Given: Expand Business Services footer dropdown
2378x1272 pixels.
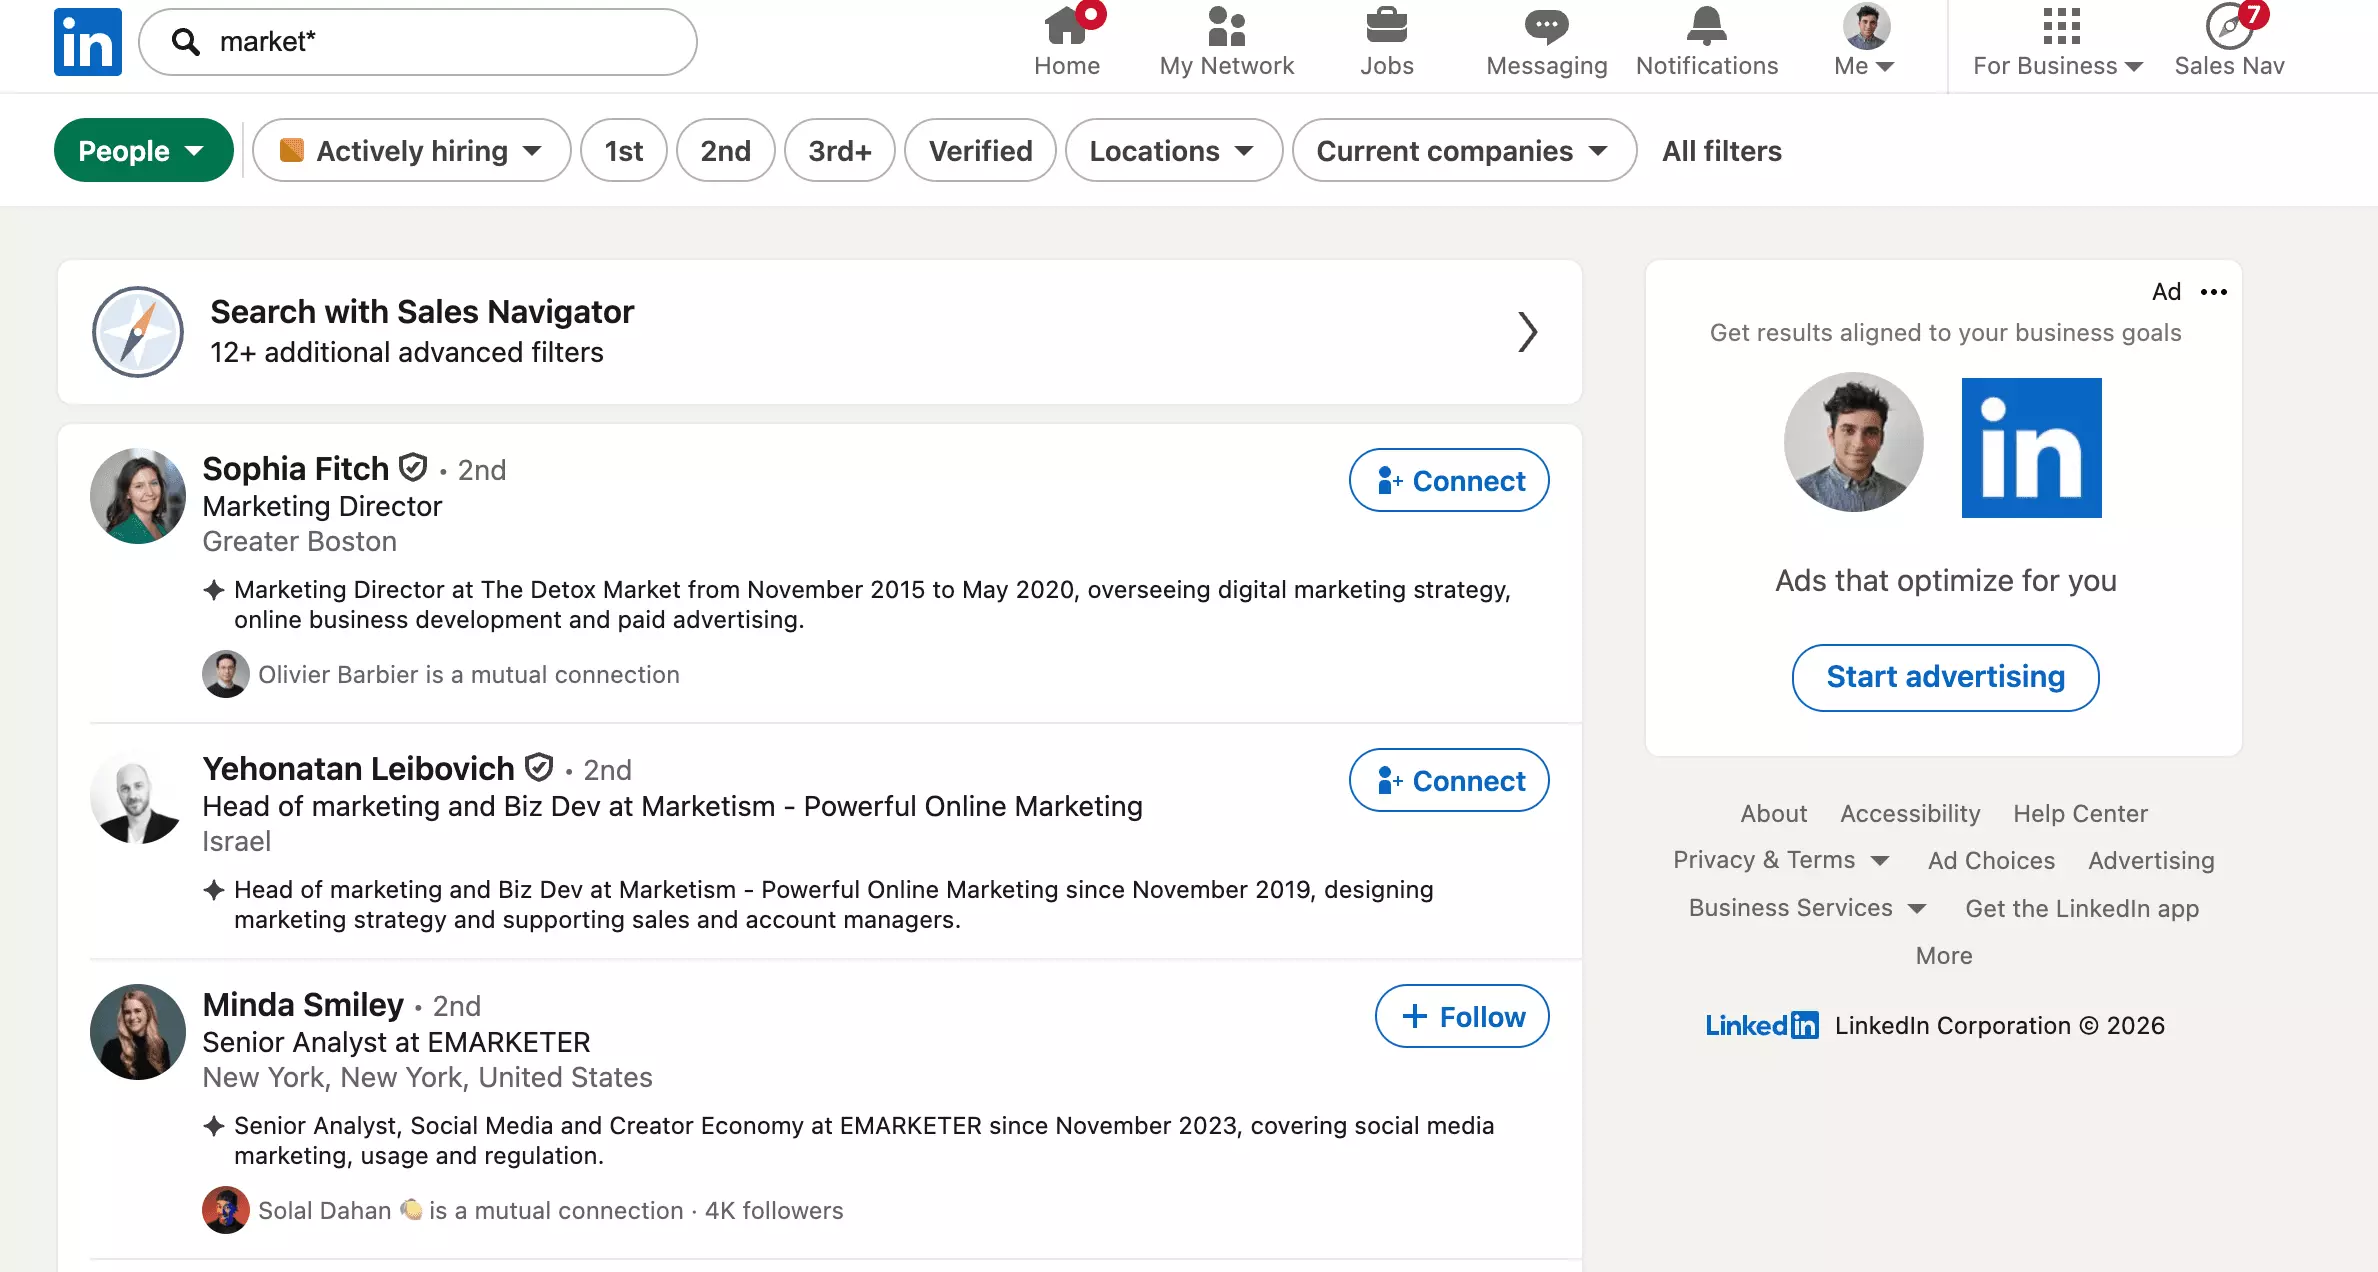Looking at the screenshot, I should coord(1807,908).
